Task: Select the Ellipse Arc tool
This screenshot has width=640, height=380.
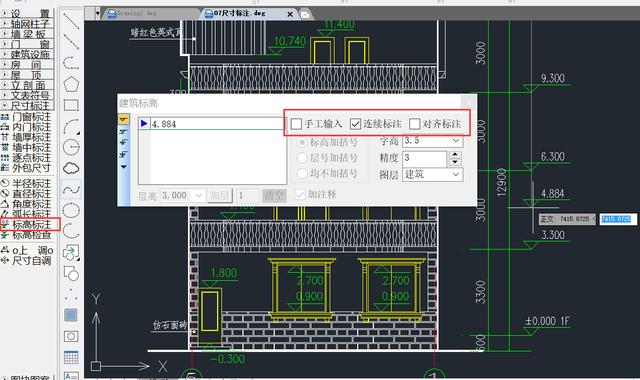Action: point(71,231)
